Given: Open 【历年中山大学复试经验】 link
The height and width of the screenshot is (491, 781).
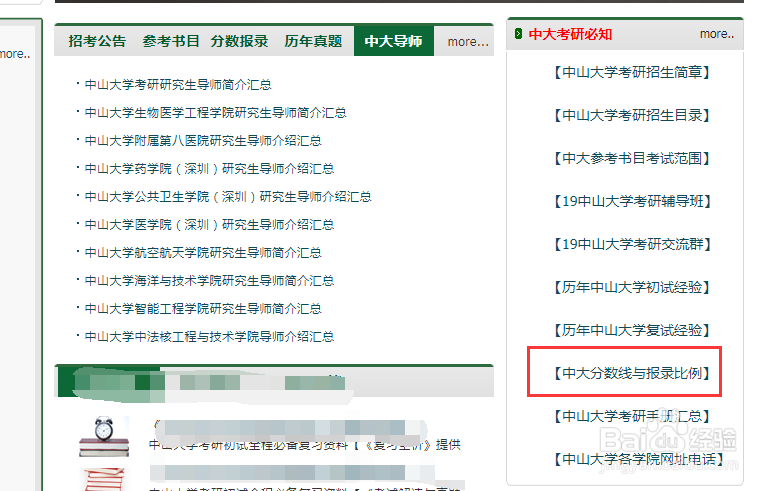Looking at the screenshot, I should (632, 330).
